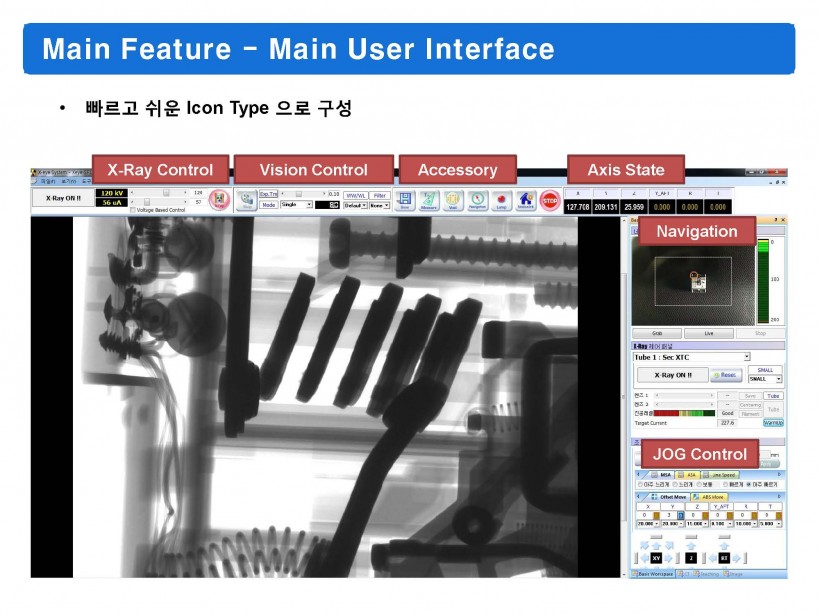
Task: Open the X column 20.000 step dropdown
Action: coord(647,523)
